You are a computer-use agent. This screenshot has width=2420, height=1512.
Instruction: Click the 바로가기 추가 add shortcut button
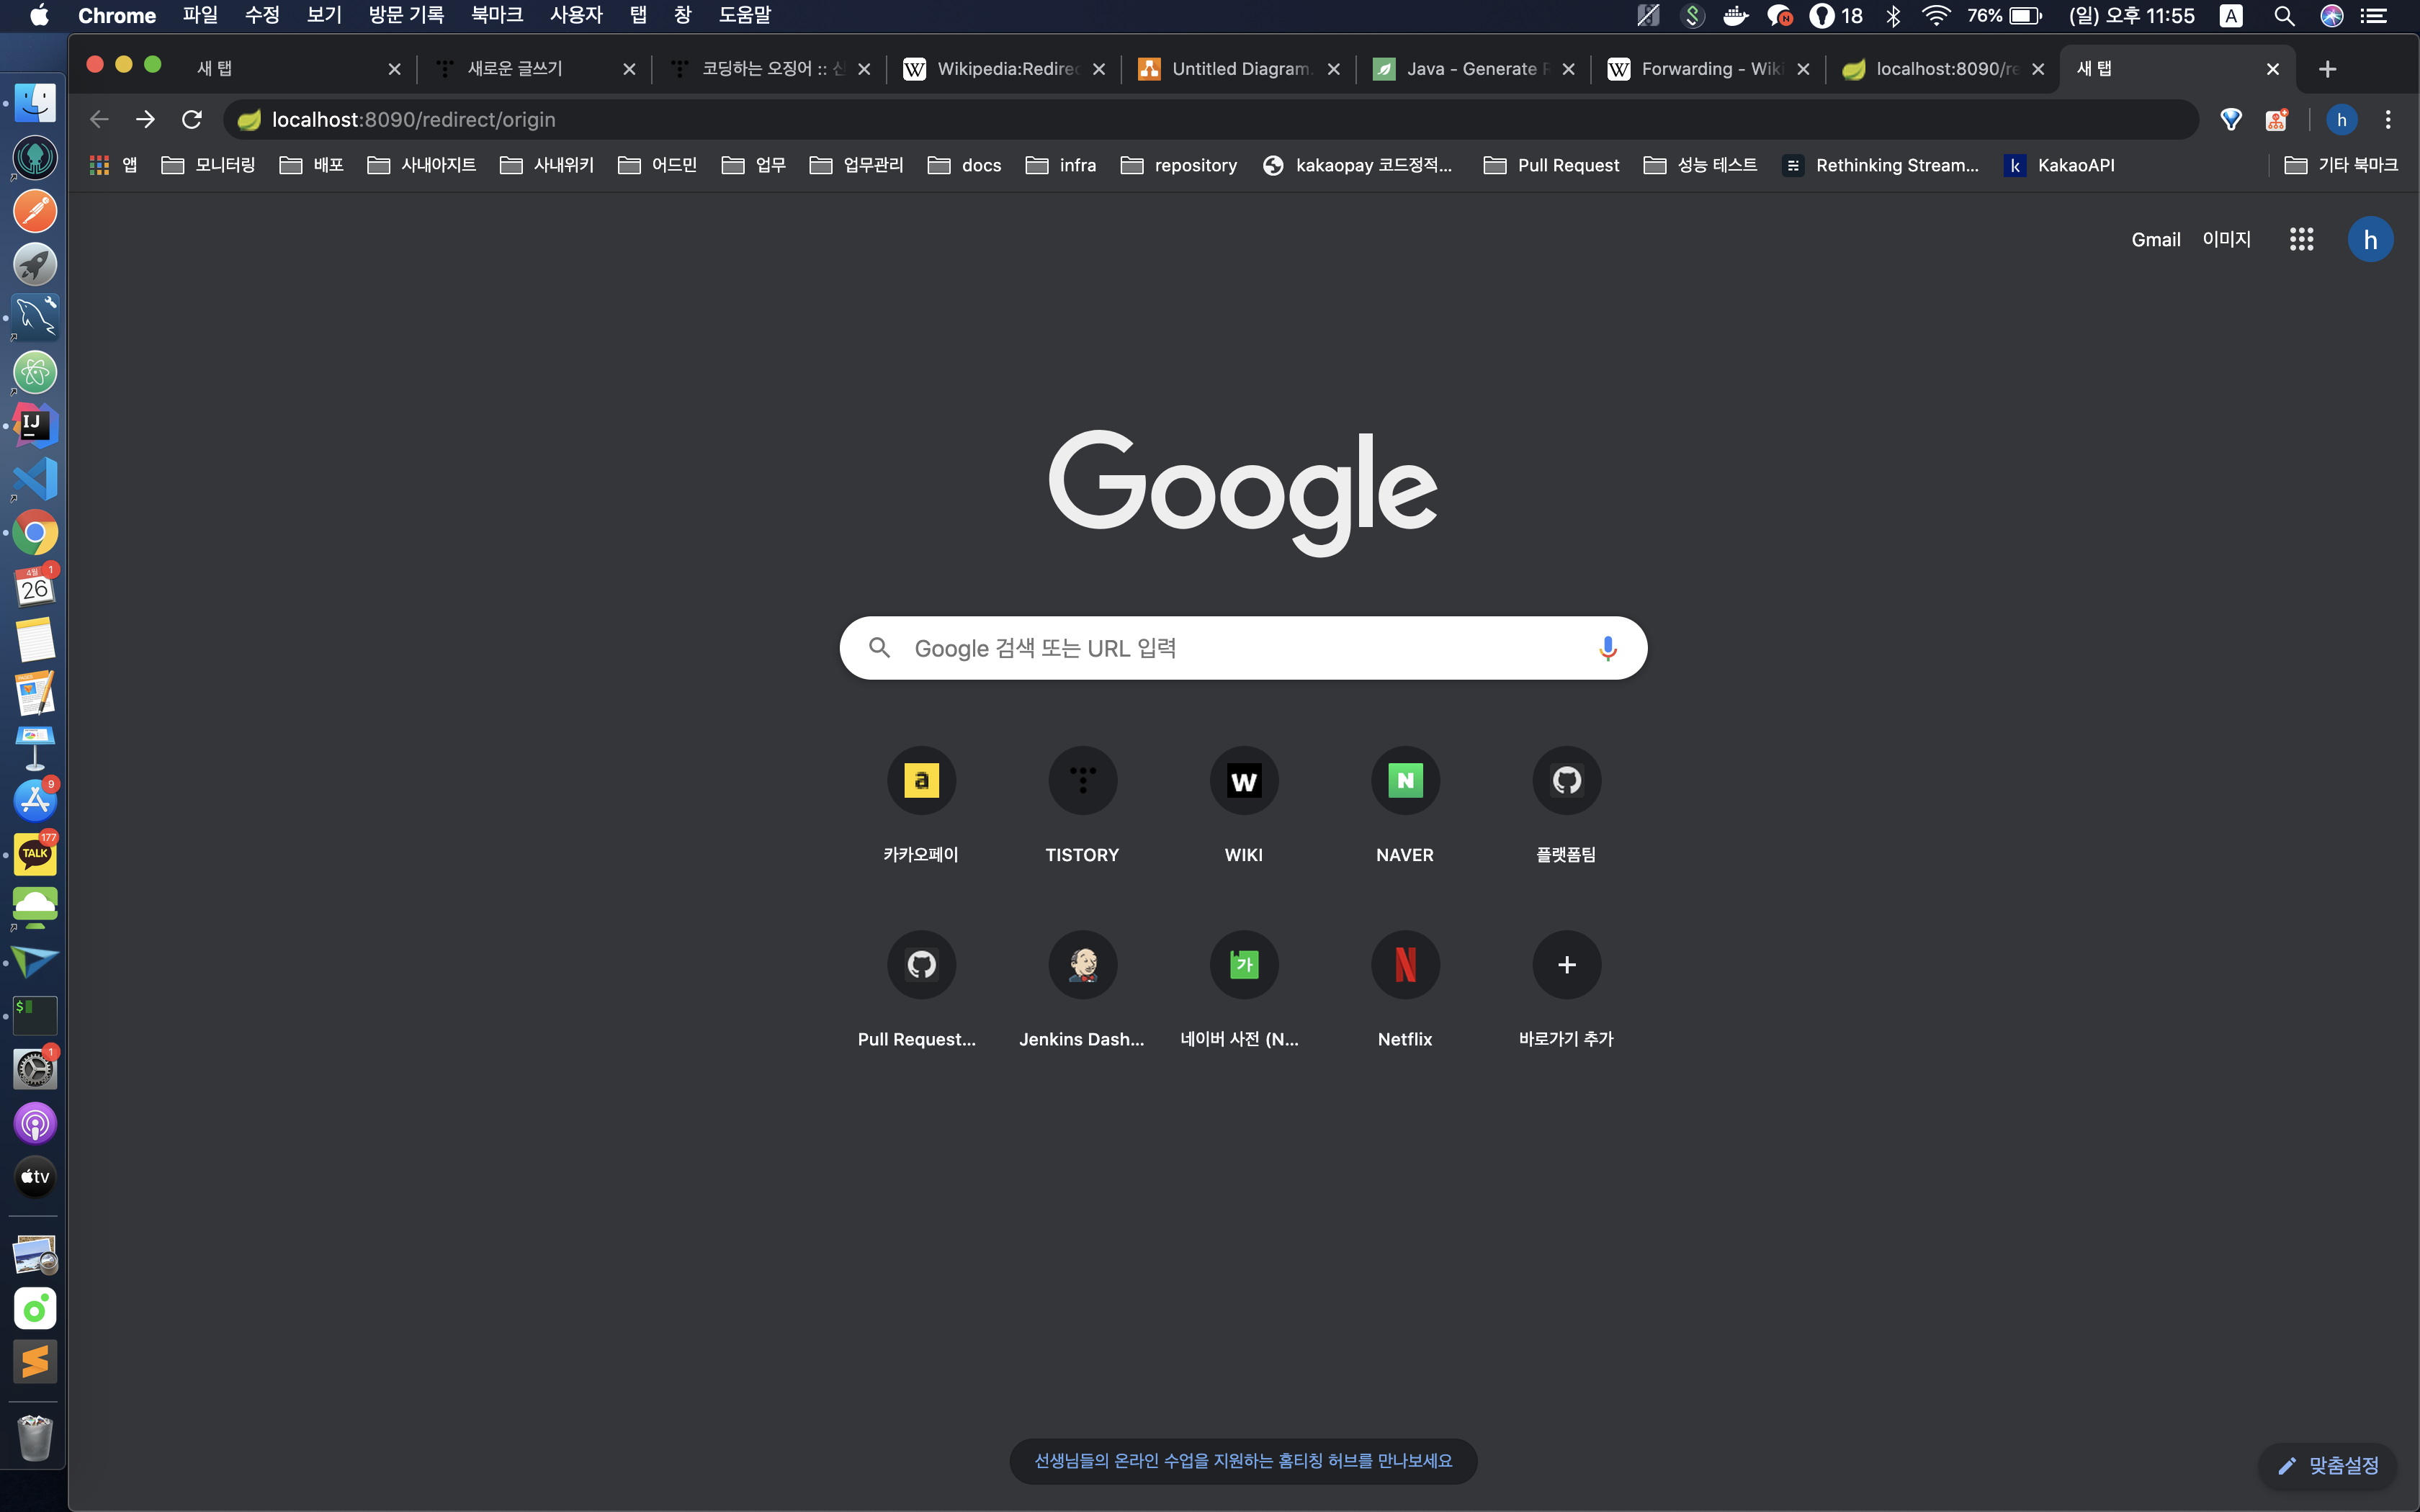pos(1566,965)
